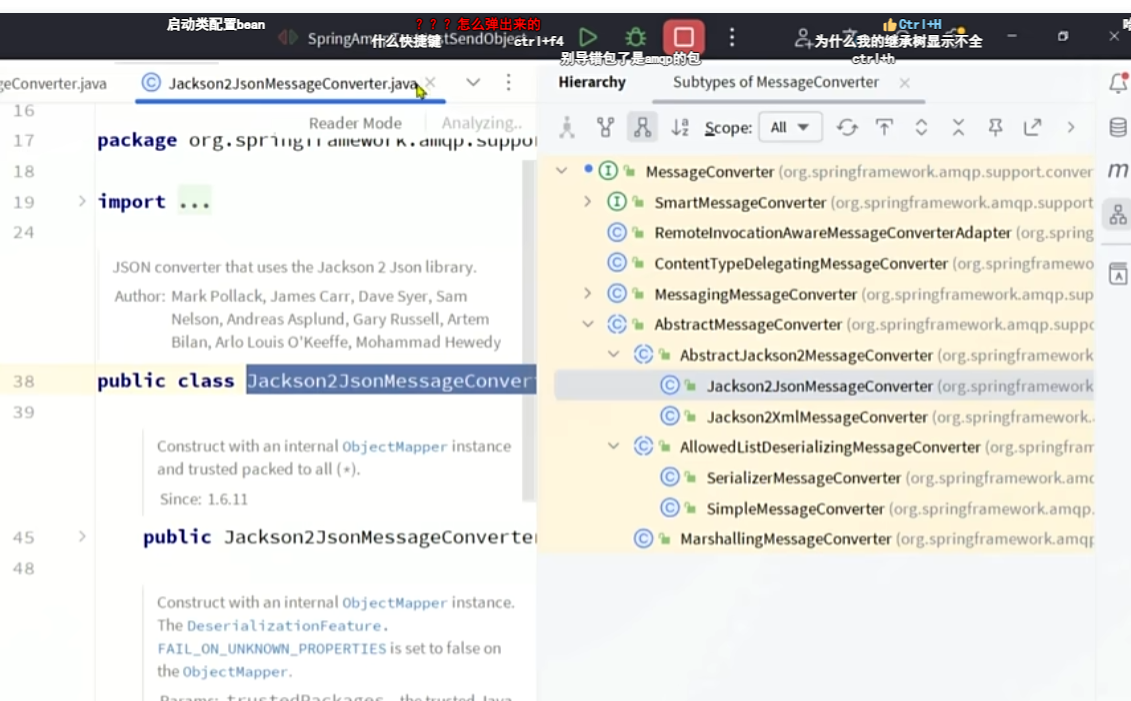1131x701 pixels.
Task: Select the Subtypes of MessageConverter tab
Action: (x=775, y=82)
